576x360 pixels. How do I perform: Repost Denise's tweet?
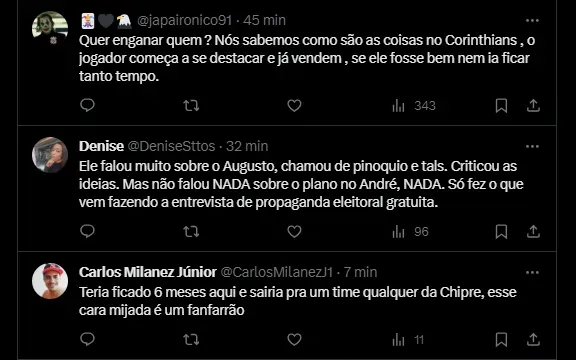pyautogui.click(x=191, y=232)
